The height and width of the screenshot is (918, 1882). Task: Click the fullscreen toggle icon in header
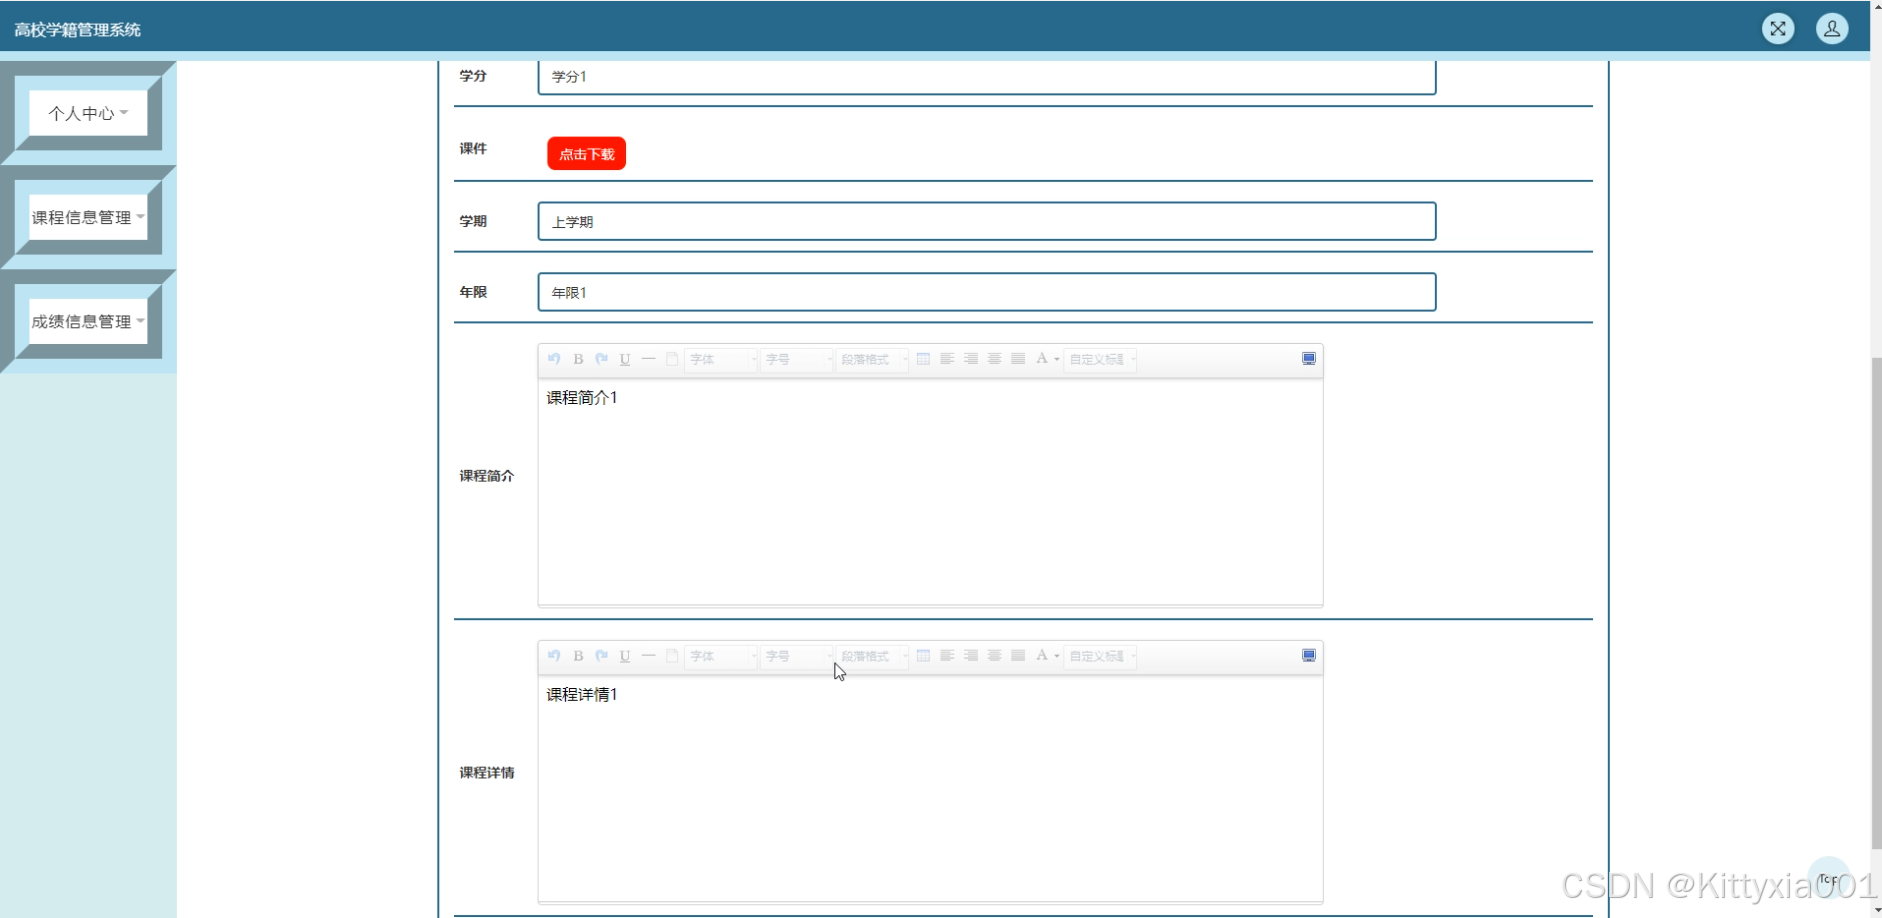1778,29
